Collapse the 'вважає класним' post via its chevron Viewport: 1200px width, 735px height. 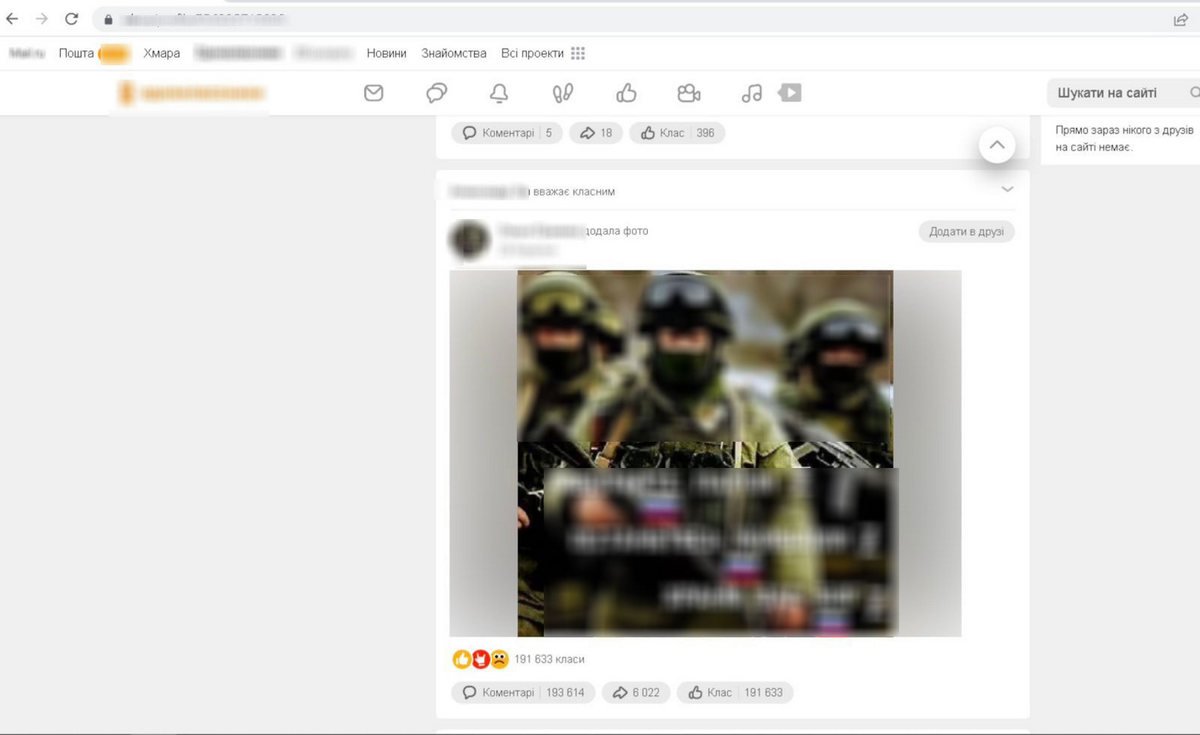tap(1007, 189)
